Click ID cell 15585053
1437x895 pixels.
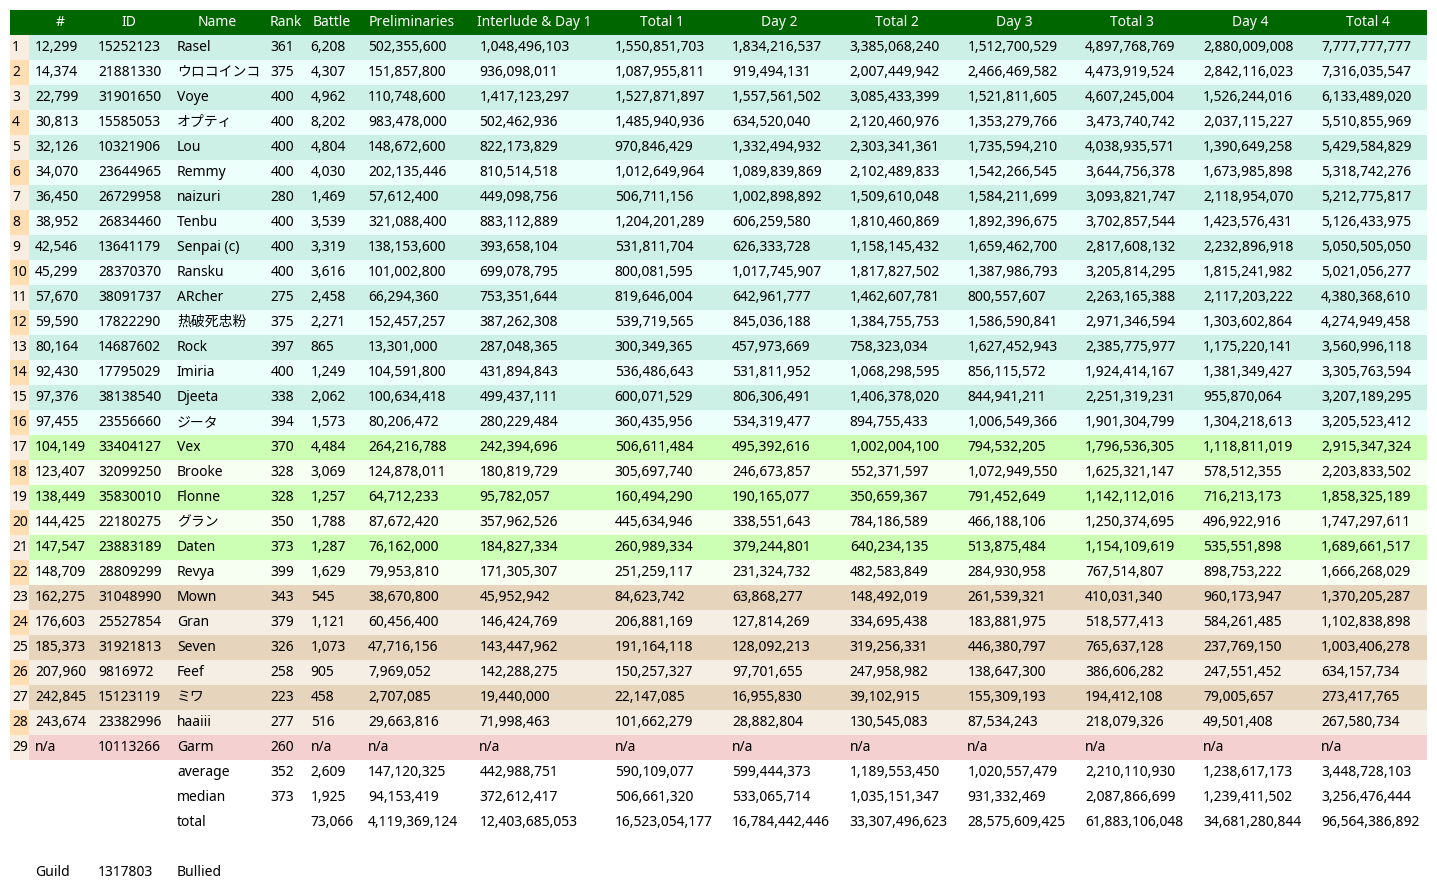pos(129,121)
